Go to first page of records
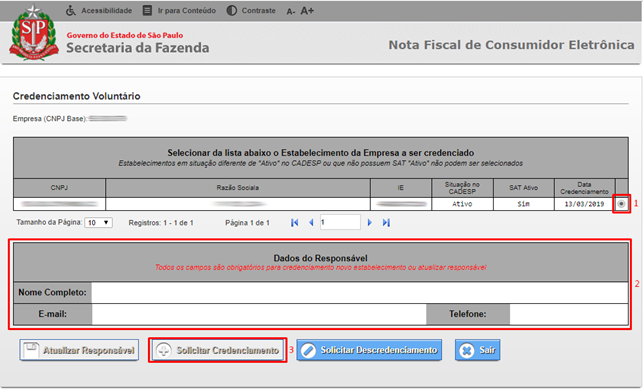Image resolution: width=643 pixels, height=389 pixels. tap(294, 223)
